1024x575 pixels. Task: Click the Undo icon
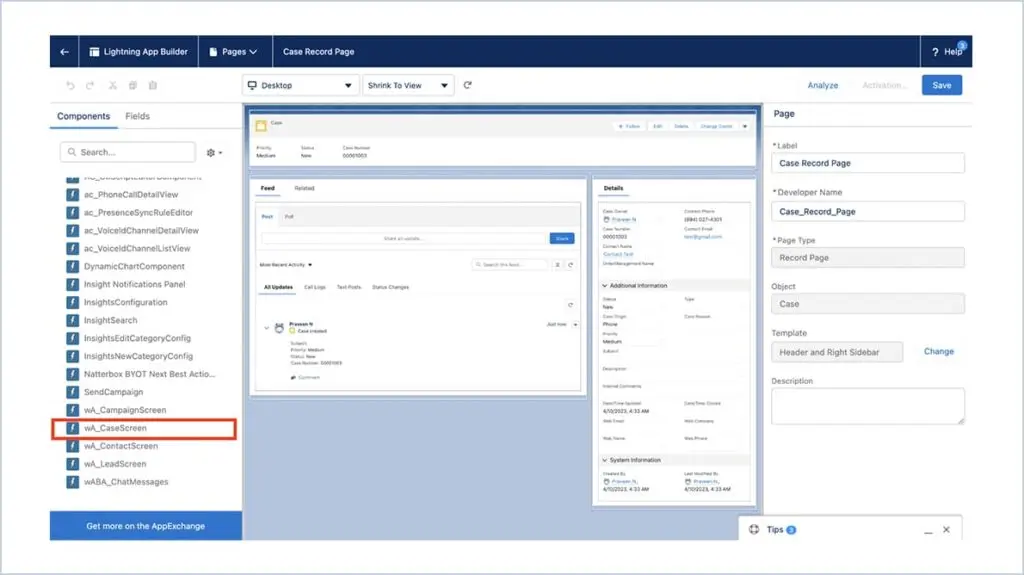click(x=71, y=85)
